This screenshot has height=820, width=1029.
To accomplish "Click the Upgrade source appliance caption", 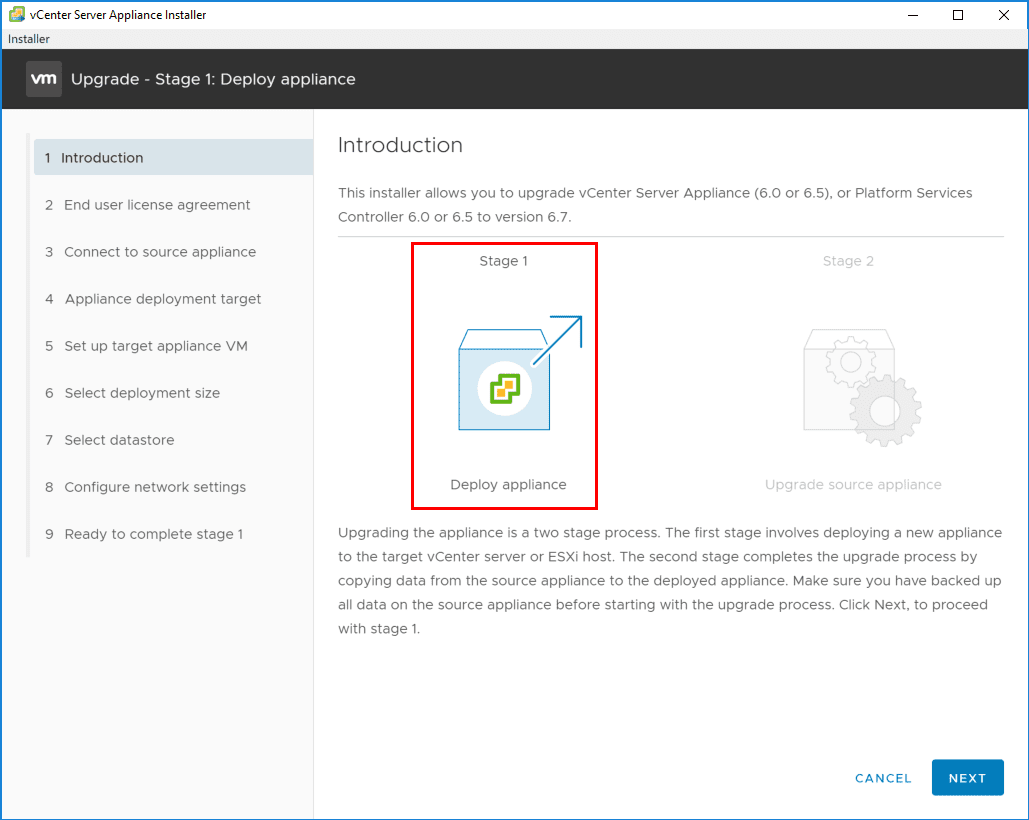I will 853,485.
